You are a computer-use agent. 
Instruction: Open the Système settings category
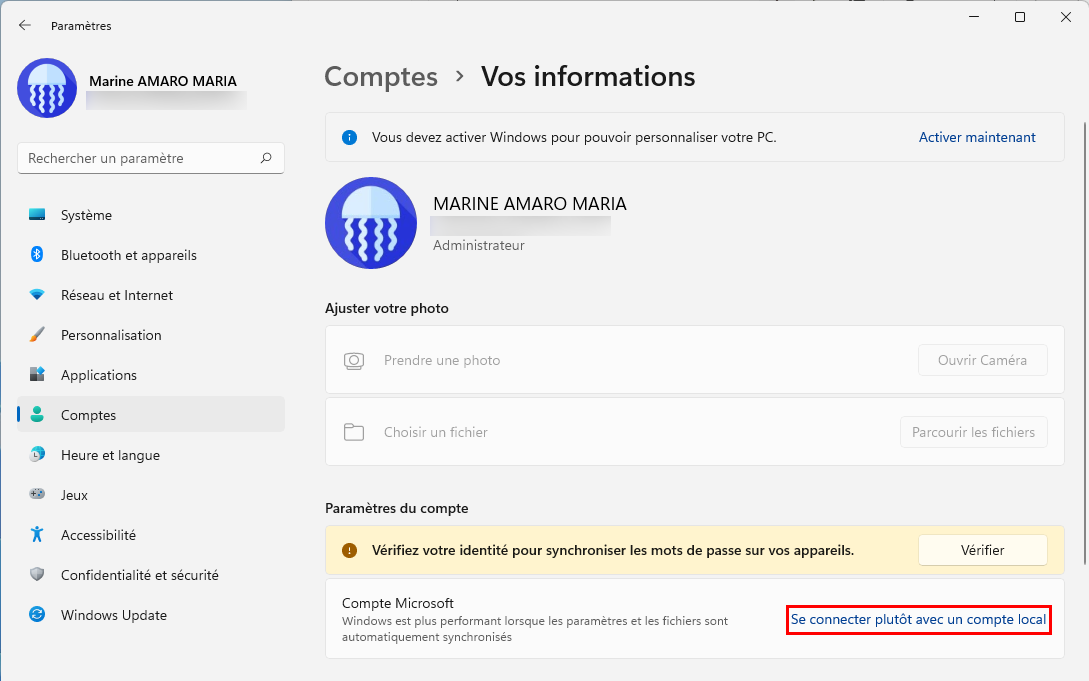151,215
